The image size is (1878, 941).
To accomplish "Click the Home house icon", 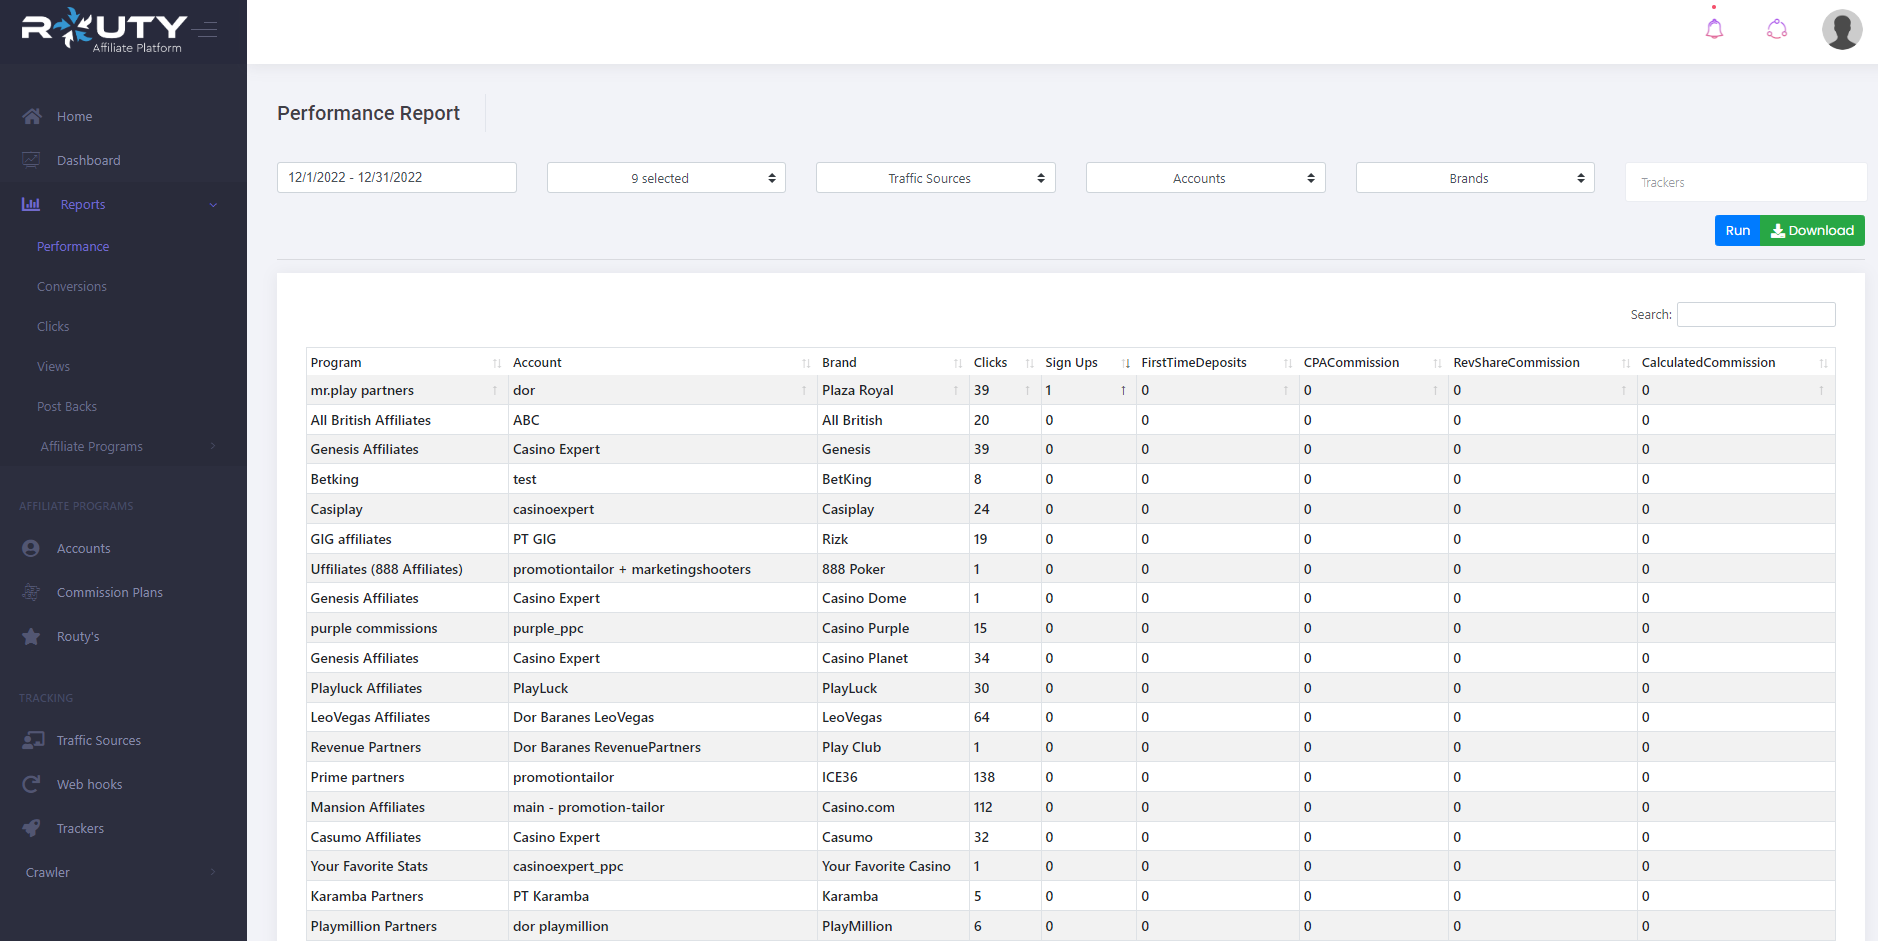I will (32, 116).
